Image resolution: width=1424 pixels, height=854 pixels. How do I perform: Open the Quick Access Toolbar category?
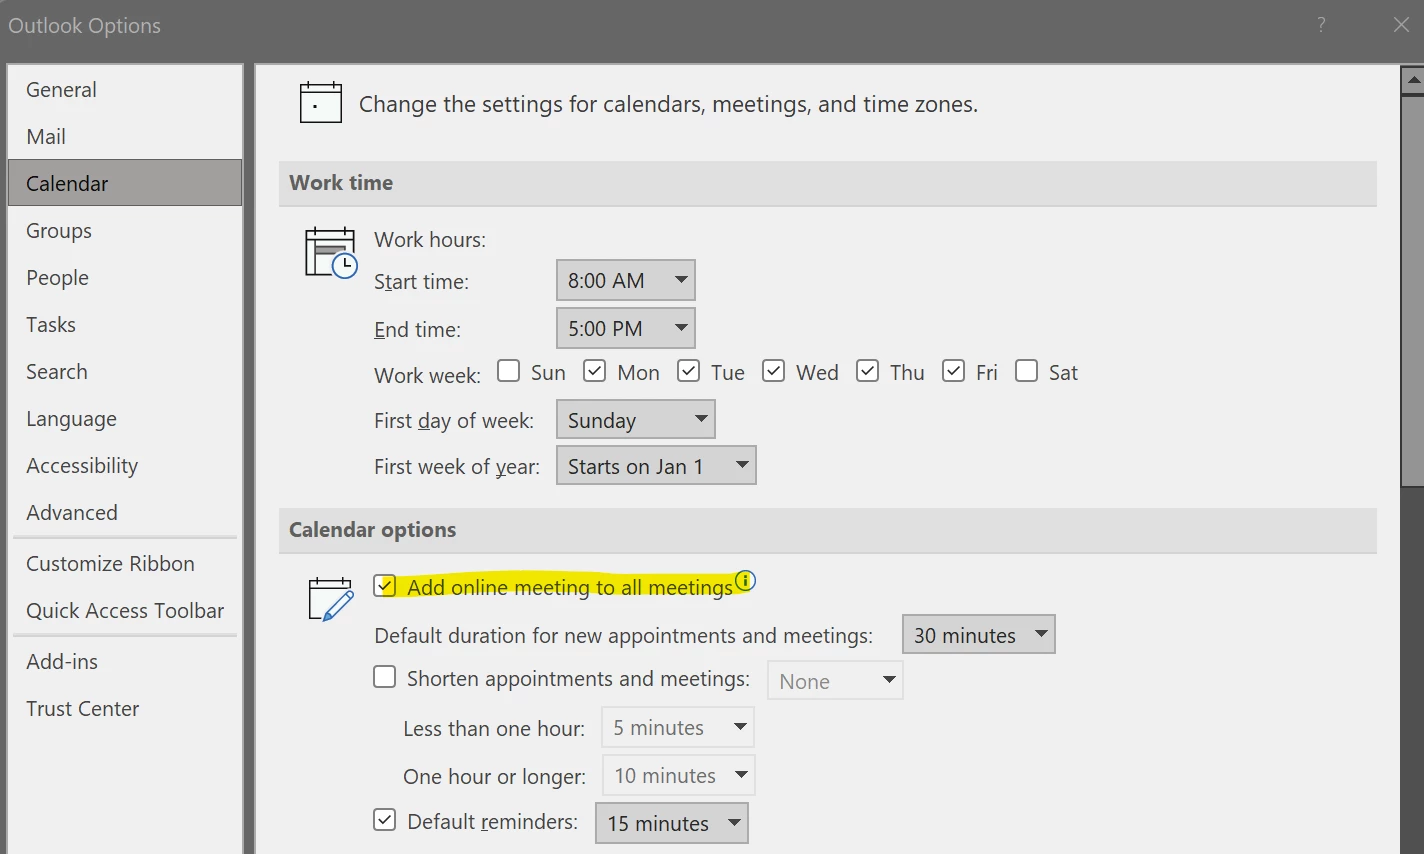pyautogui.click(x=125, y=610)
